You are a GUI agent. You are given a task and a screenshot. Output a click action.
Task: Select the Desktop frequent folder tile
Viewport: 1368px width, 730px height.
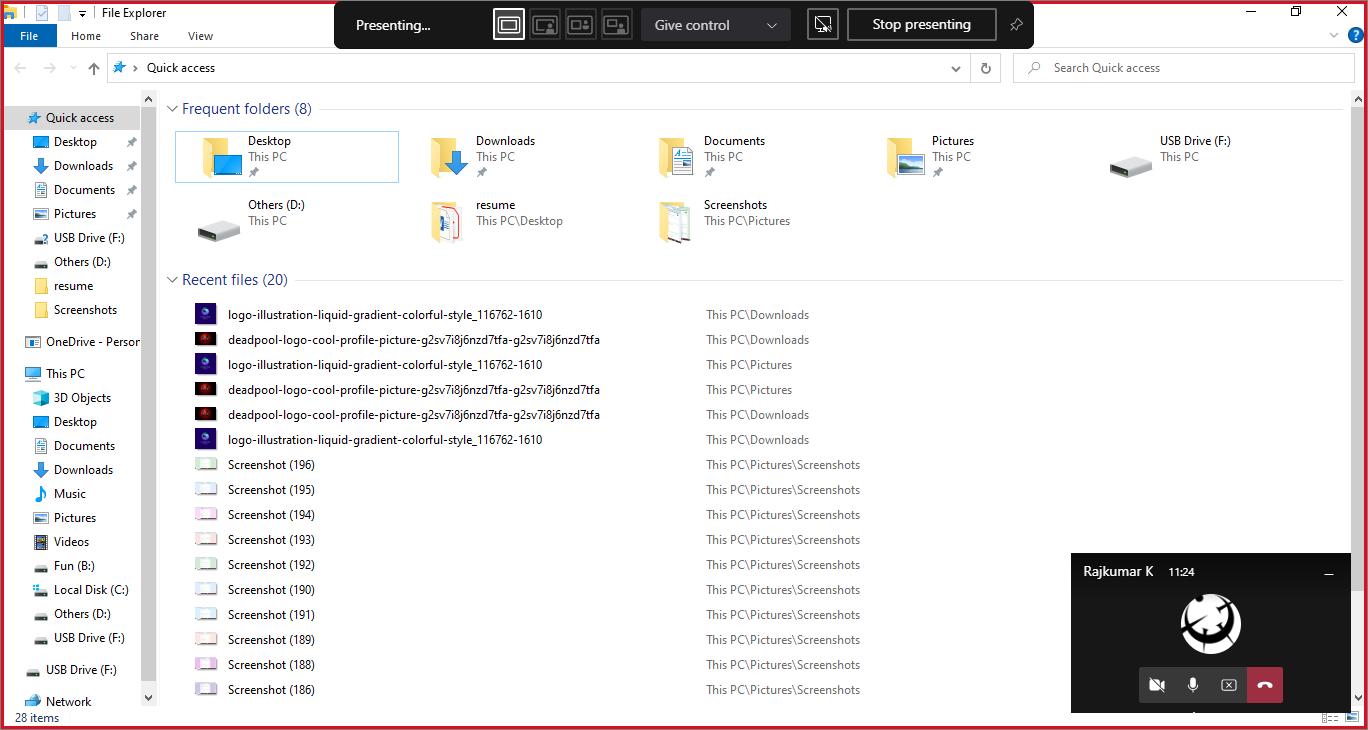point(287,157)
